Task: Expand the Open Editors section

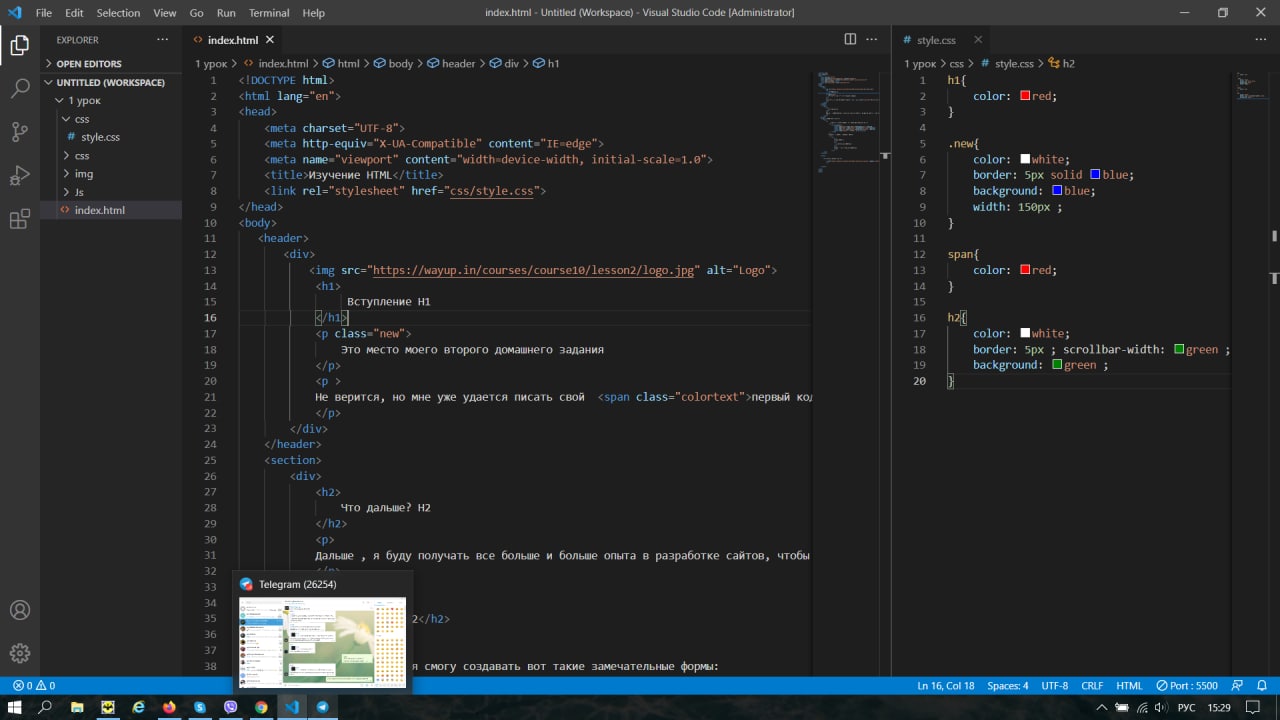Action: [x=88, y=64]
